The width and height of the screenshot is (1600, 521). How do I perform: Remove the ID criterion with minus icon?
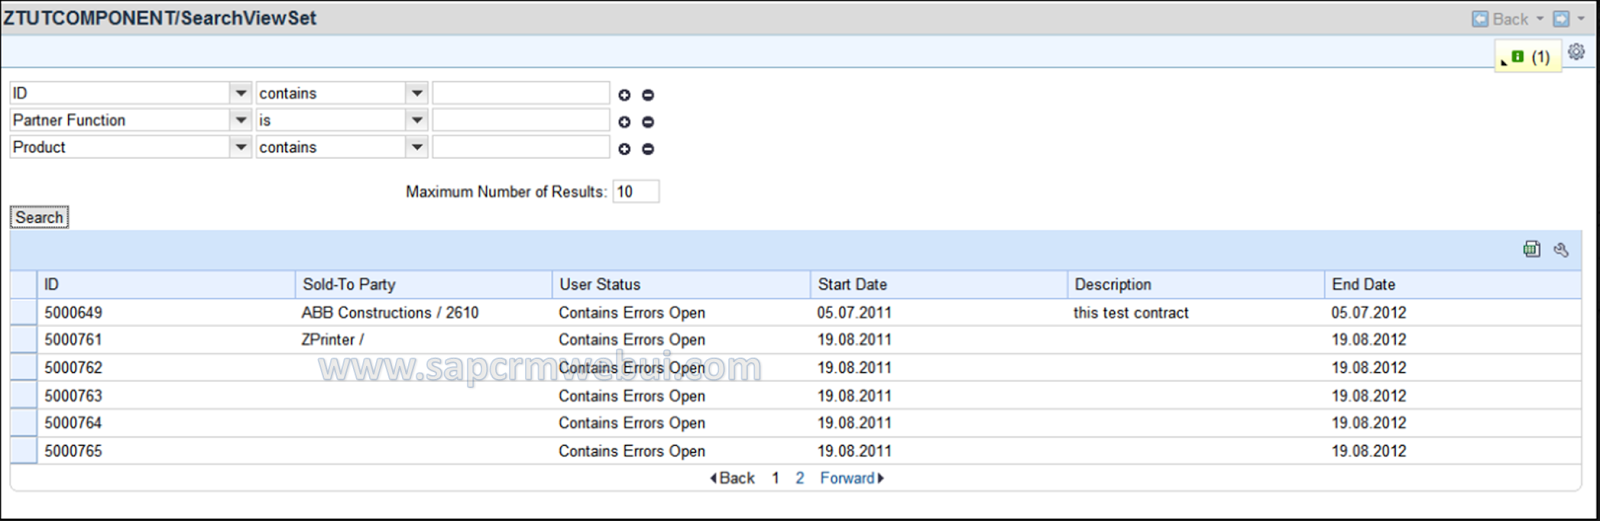pos(648,95)
